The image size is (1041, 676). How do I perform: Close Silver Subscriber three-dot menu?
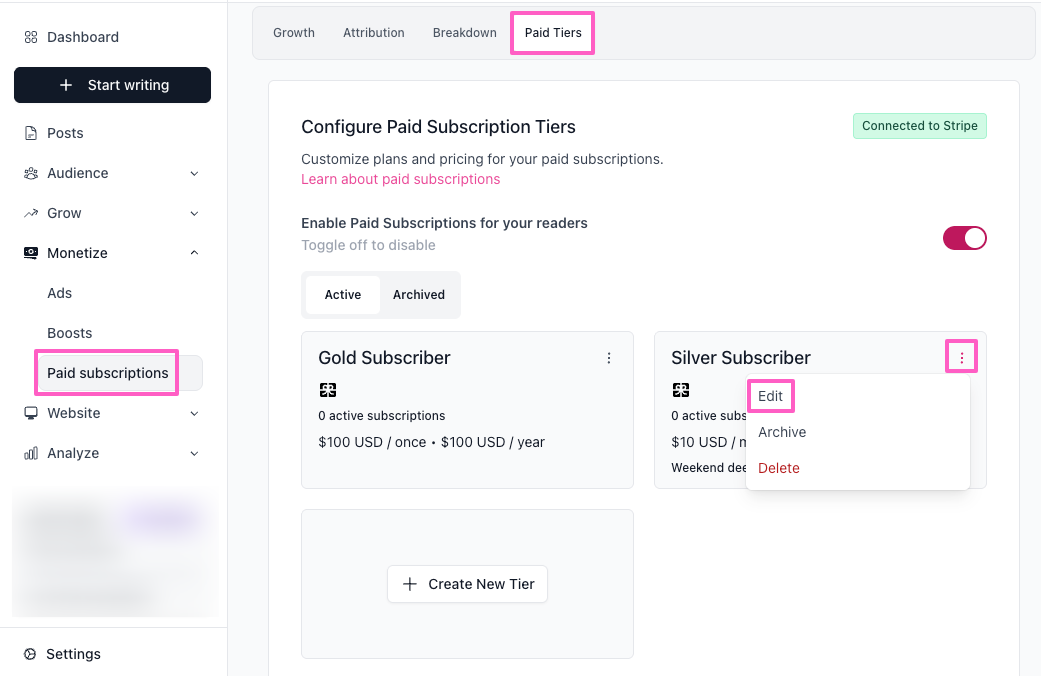click(962, 357)
